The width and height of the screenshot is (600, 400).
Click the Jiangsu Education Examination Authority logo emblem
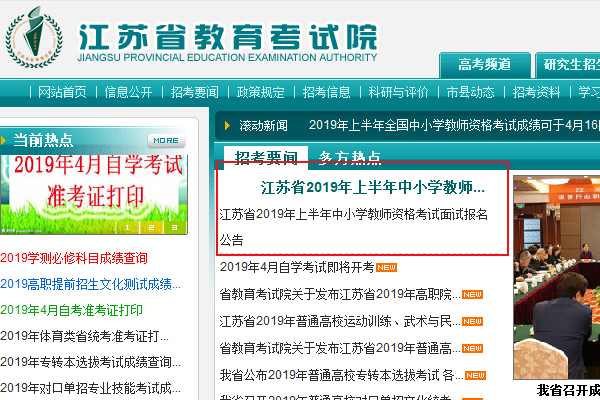[34, 37]
